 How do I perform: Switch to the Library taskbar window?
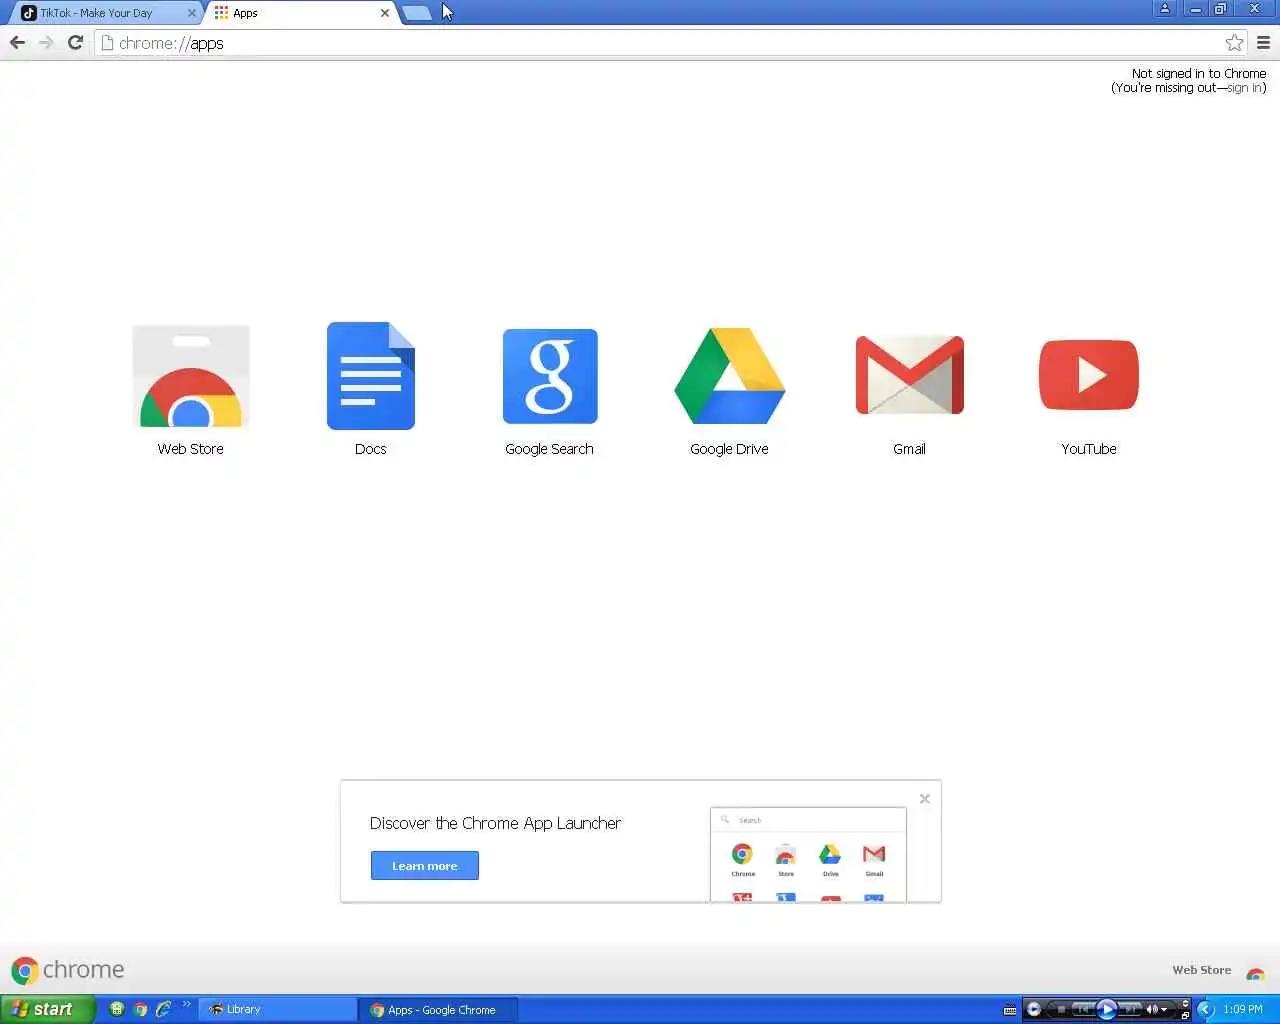(x=278, y=1009)
